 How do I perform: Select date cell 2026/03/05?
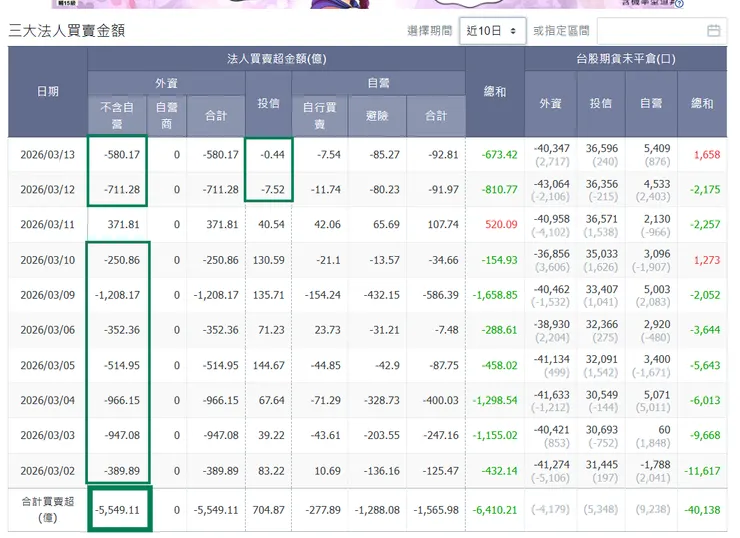pos(48,365)
